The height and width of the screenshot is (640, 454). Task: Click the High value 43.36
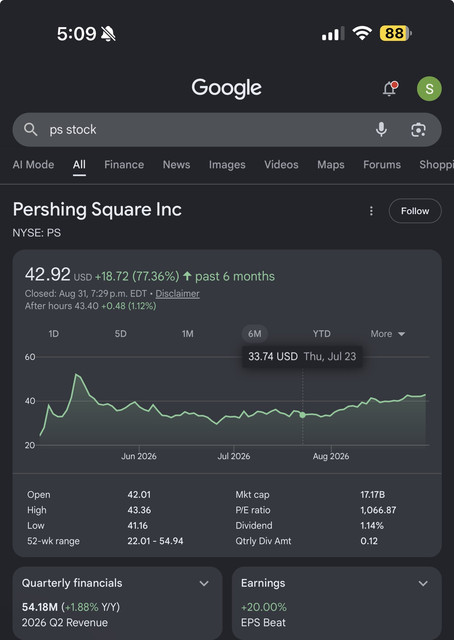[x=139, y=510]
